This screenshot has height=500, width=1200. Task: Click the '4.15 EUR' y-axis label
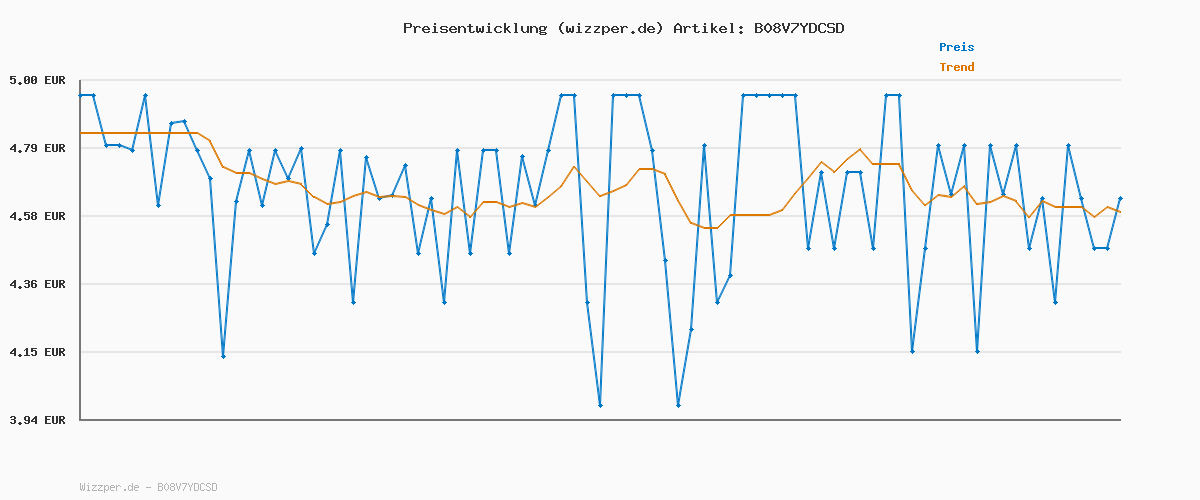point(37,352)
